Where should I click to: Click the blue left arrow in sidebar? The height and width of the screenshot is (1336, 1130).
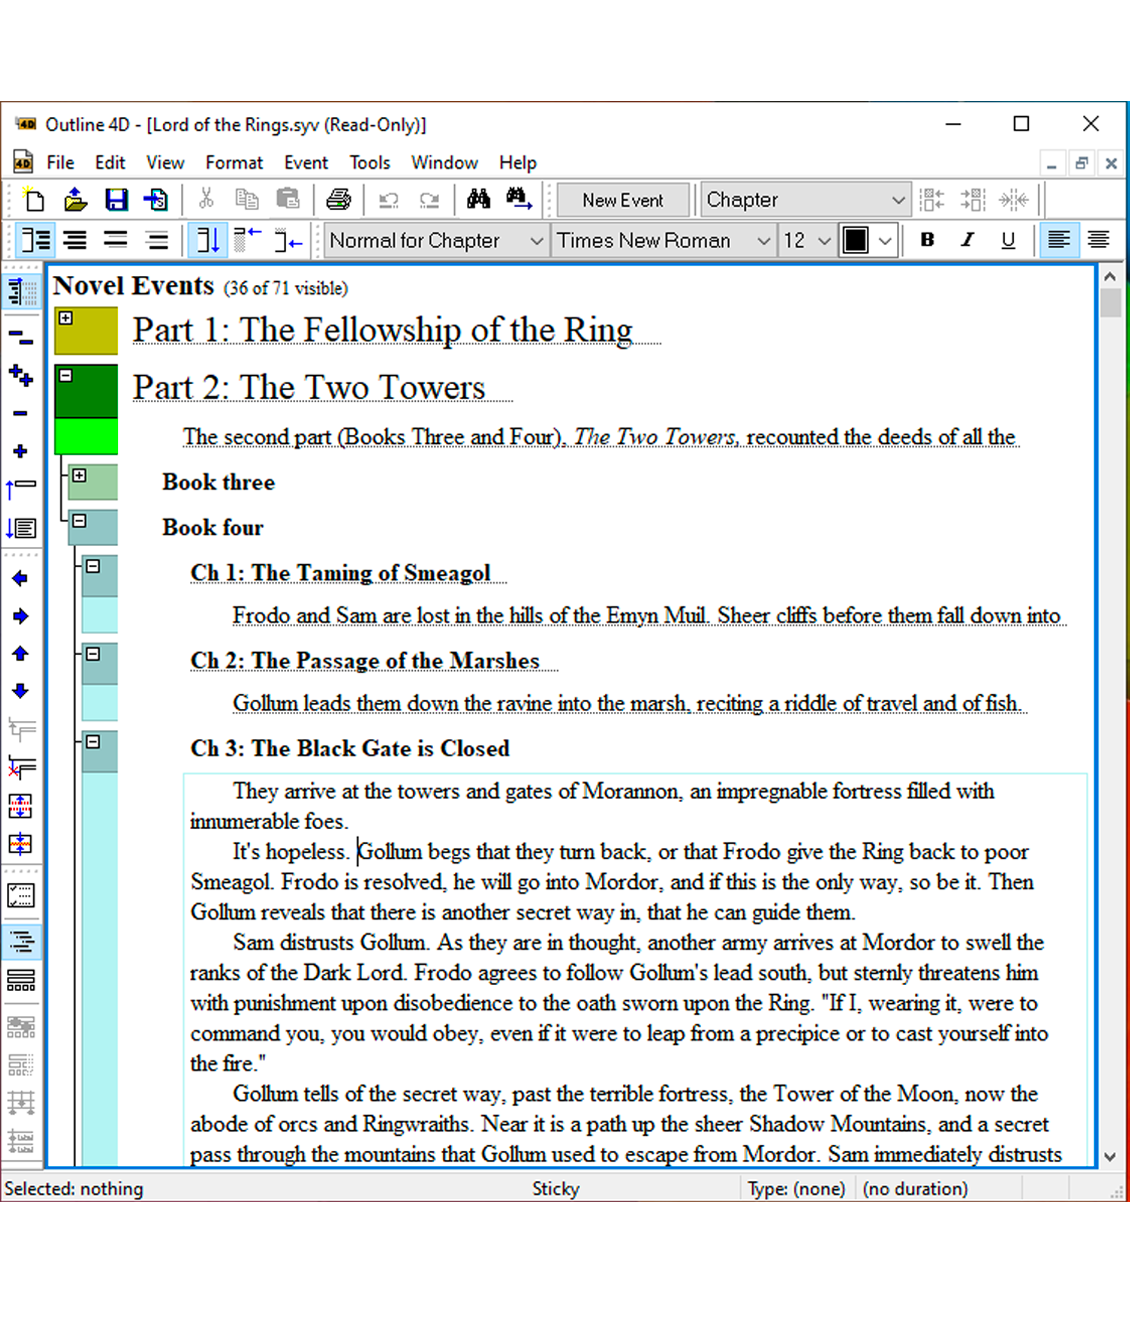[20, 579]
